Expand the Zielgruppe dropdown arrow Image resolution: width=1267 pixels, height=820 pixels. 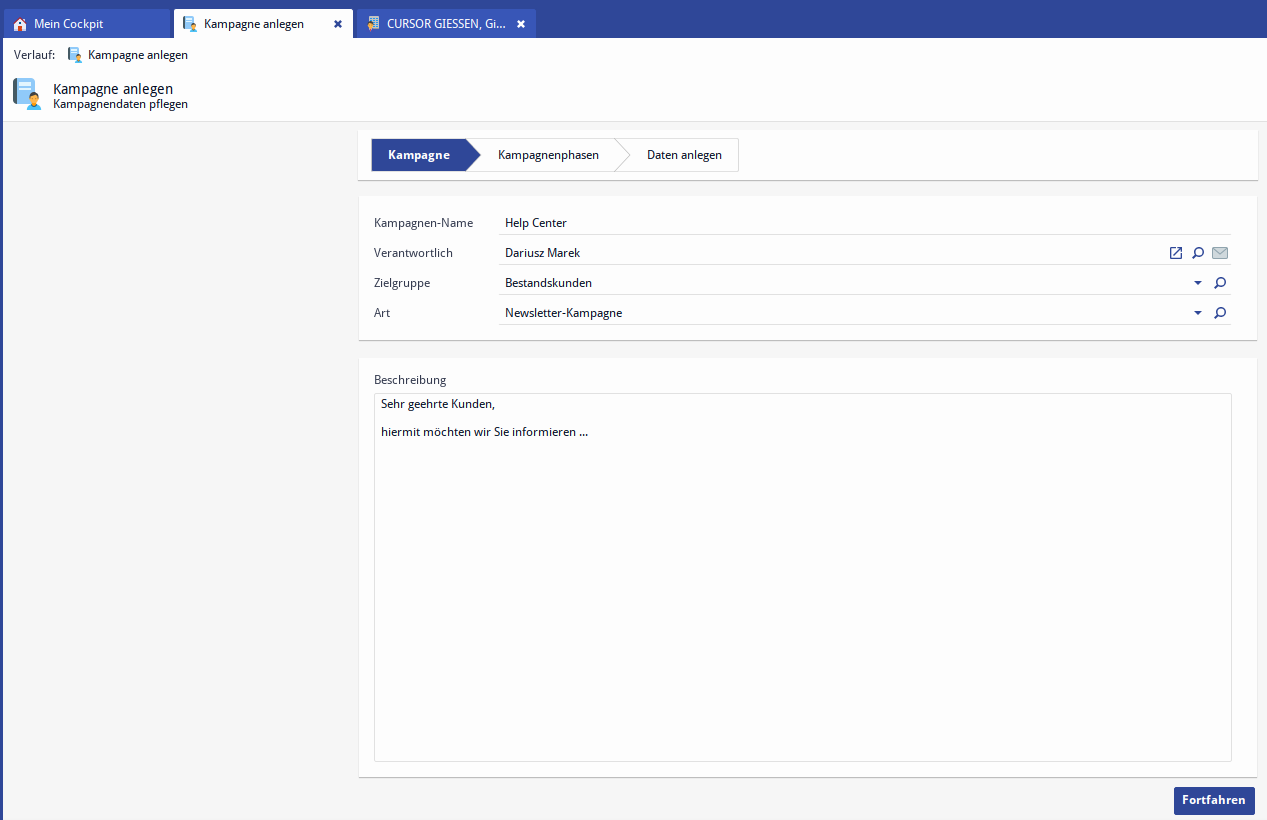point(1198,283)
